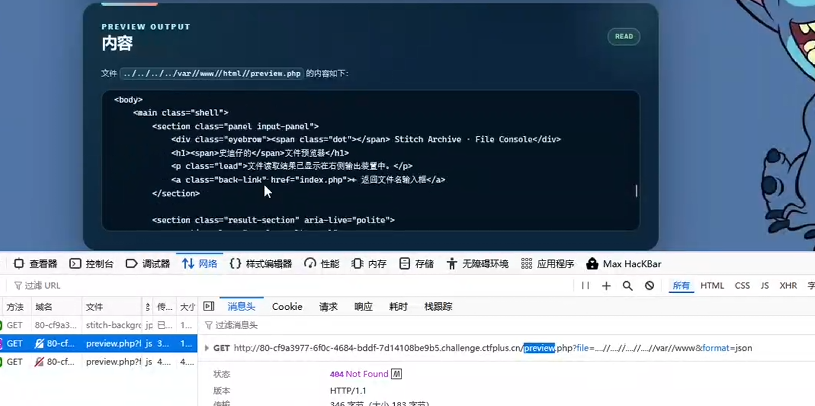This screenshot has height=406, width=815.
Task: Click the PREVIEW OUTPUT label
Action: pyautogui.click(x=146, y=27)
